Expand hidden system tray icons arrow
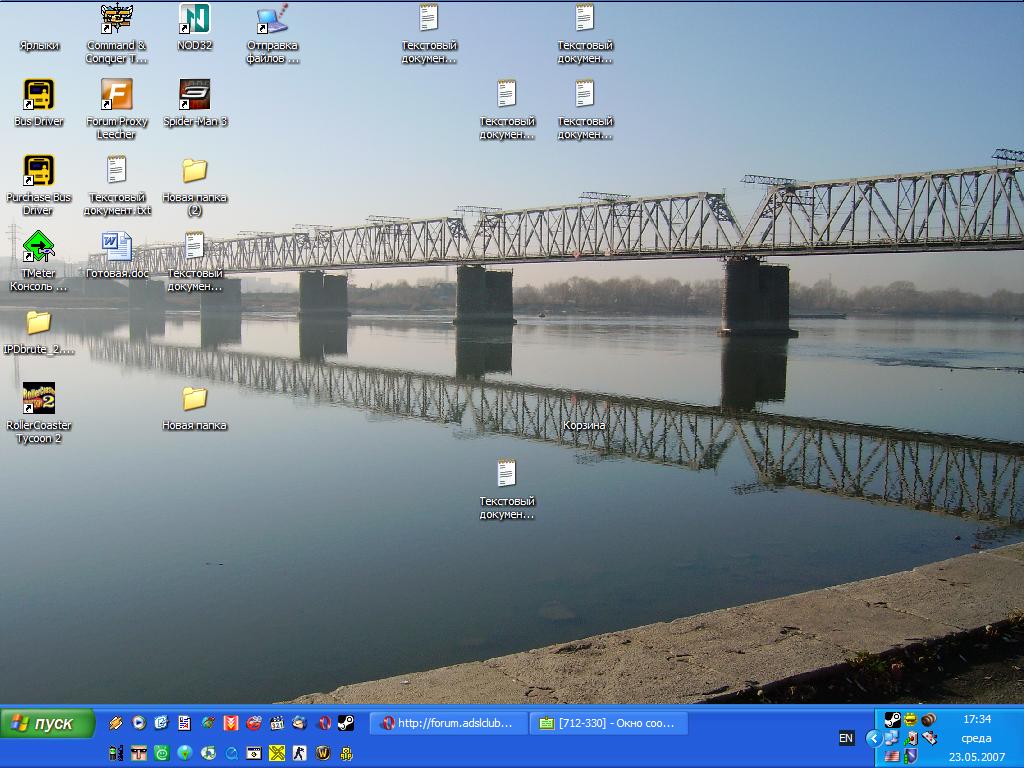Viewport: 1024px width, 768px height. [873, 738]
